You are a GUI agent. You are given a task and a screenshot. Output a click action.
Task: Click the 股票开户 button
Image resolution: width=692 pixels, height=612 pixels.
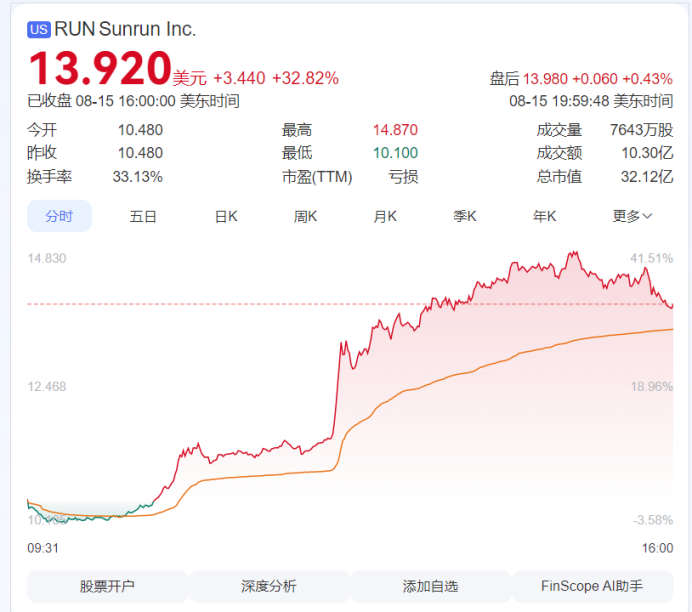click(108, 586)
